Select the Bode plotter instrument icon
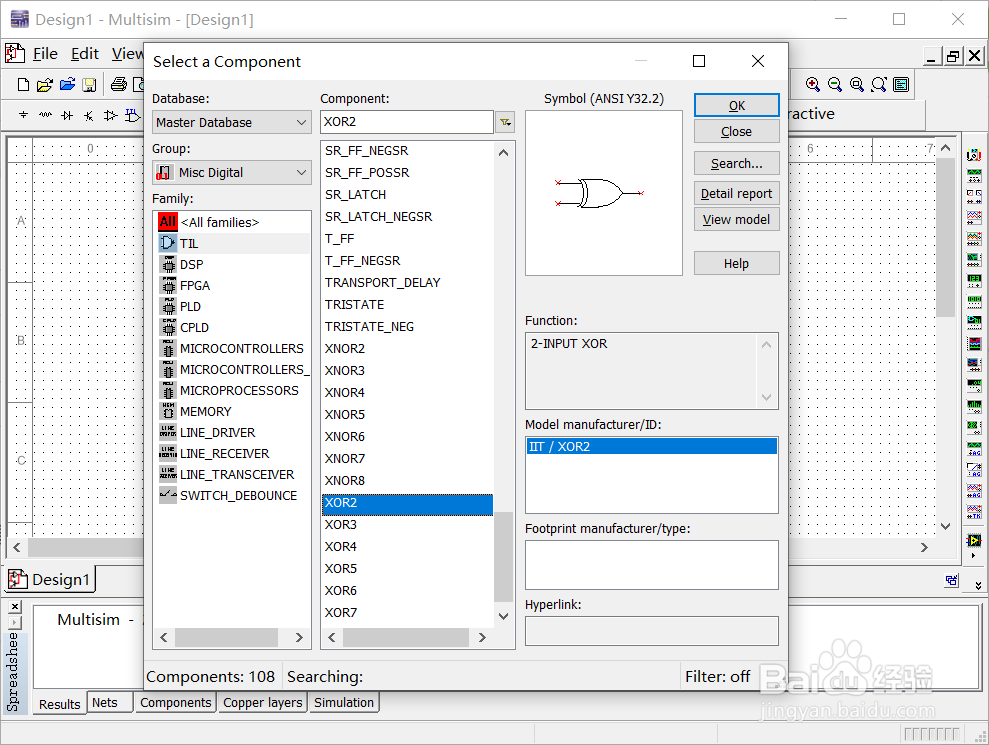 974,259
